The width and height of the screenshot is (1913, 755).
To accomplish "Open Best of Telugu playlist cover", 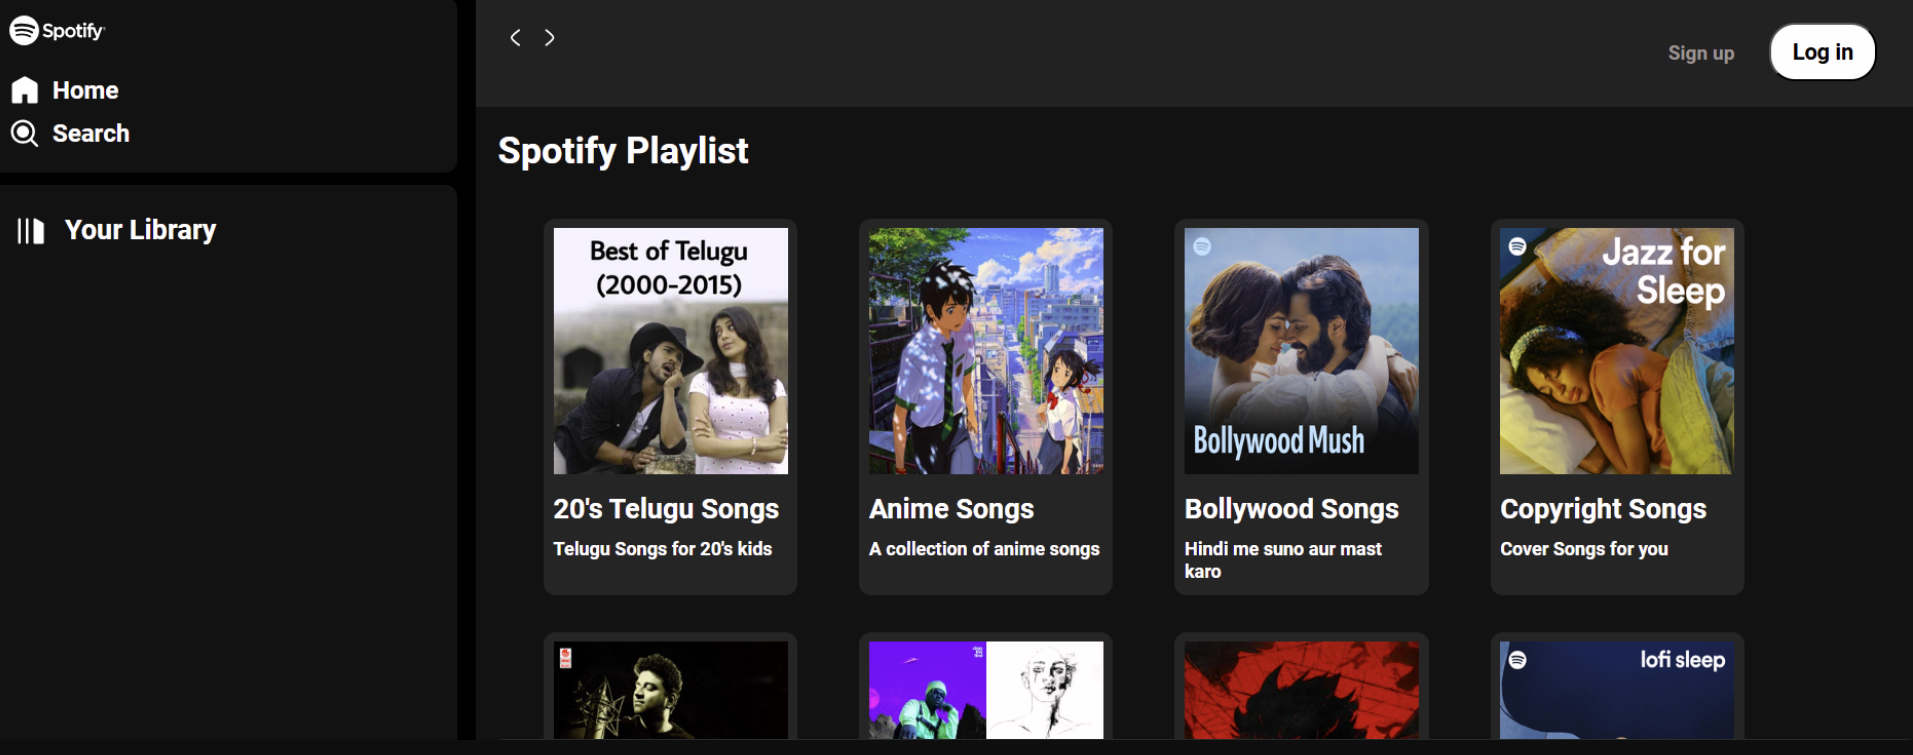I will (670, 351).
